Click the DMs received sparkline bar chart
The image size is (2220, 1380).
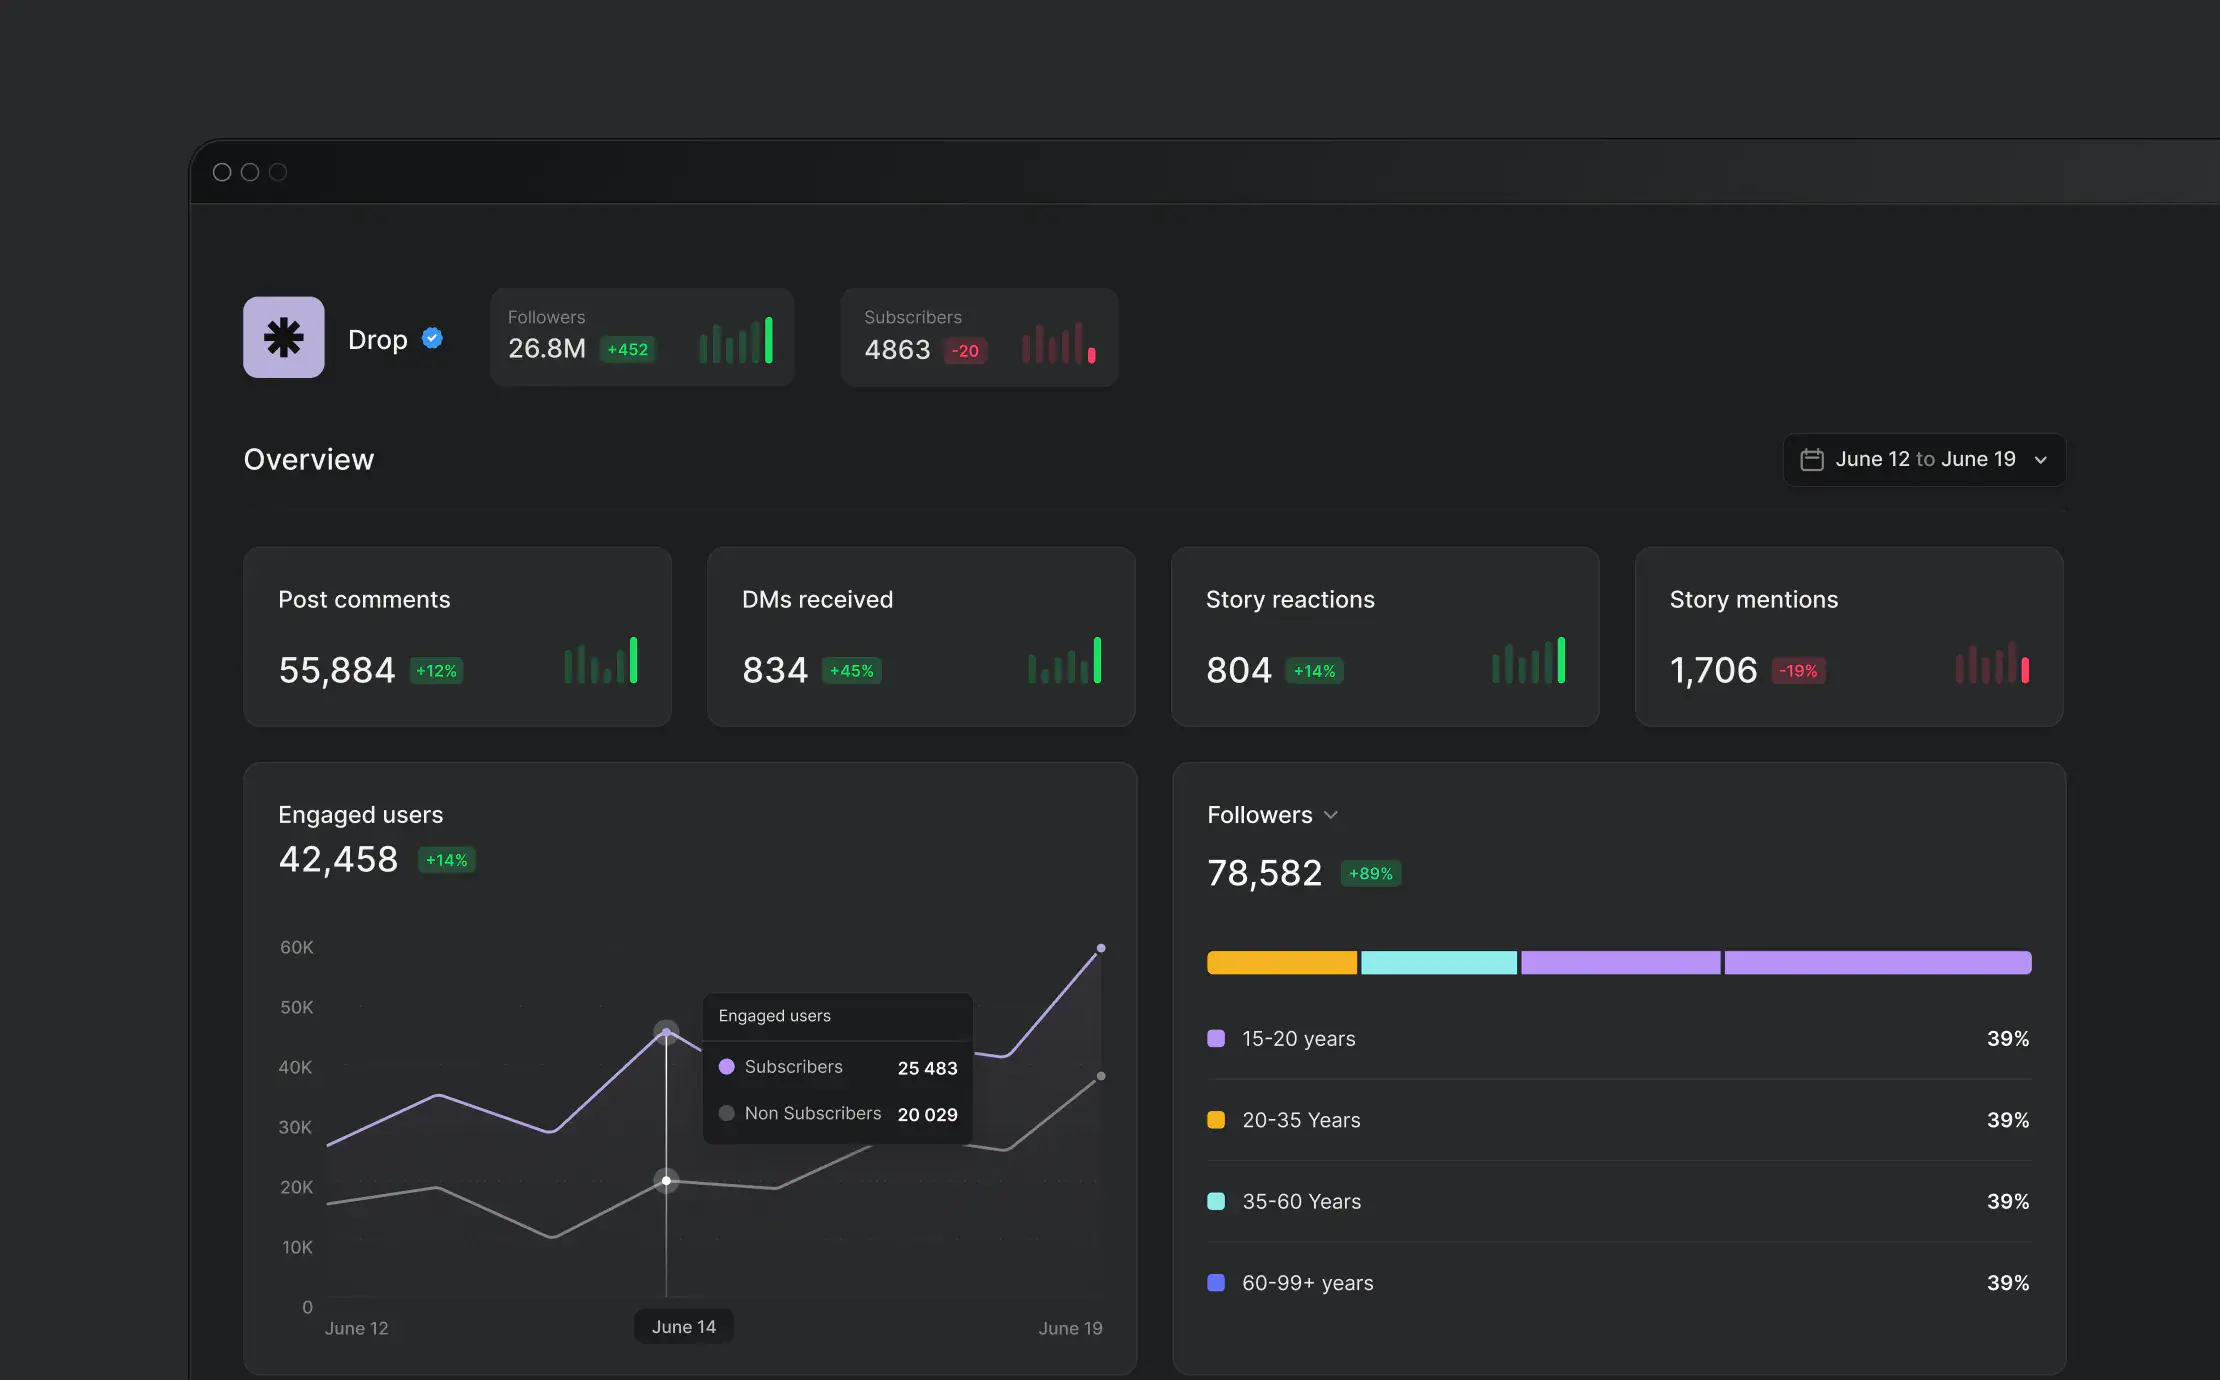(1065, 660)
